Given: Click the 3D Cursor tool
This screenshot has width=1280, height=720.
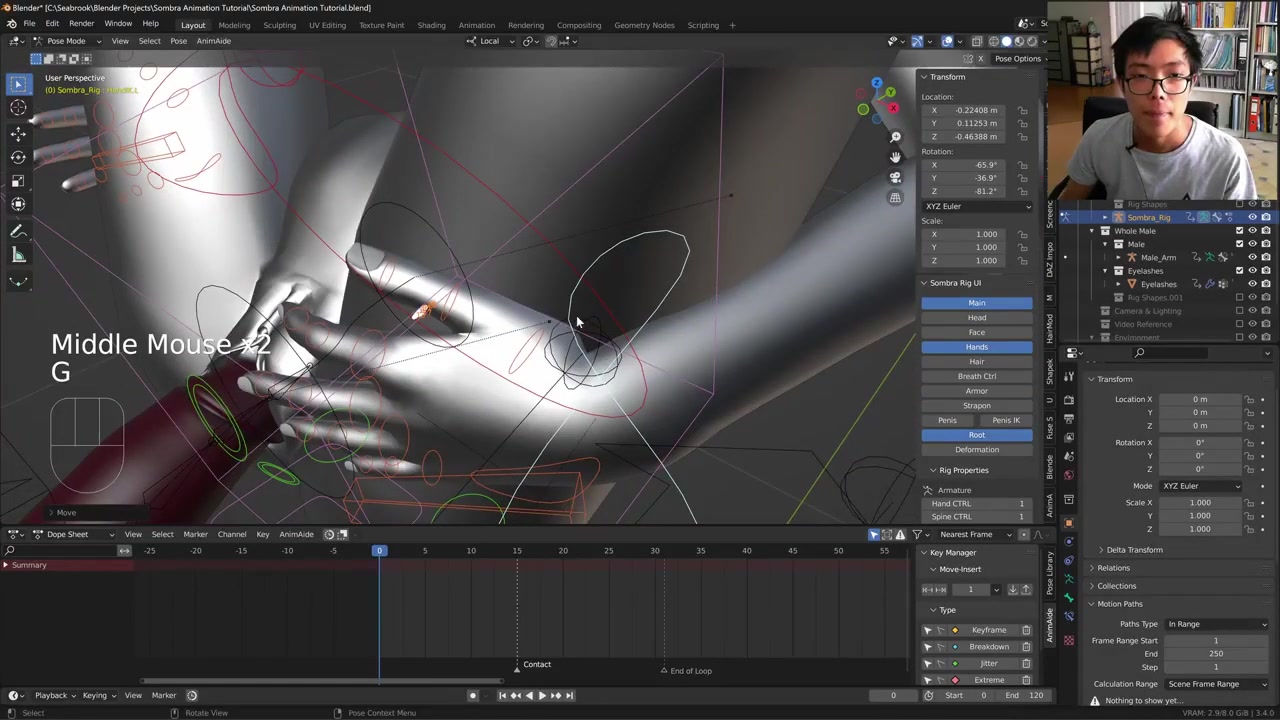Looking at the screenshot, I should point(18,108).
